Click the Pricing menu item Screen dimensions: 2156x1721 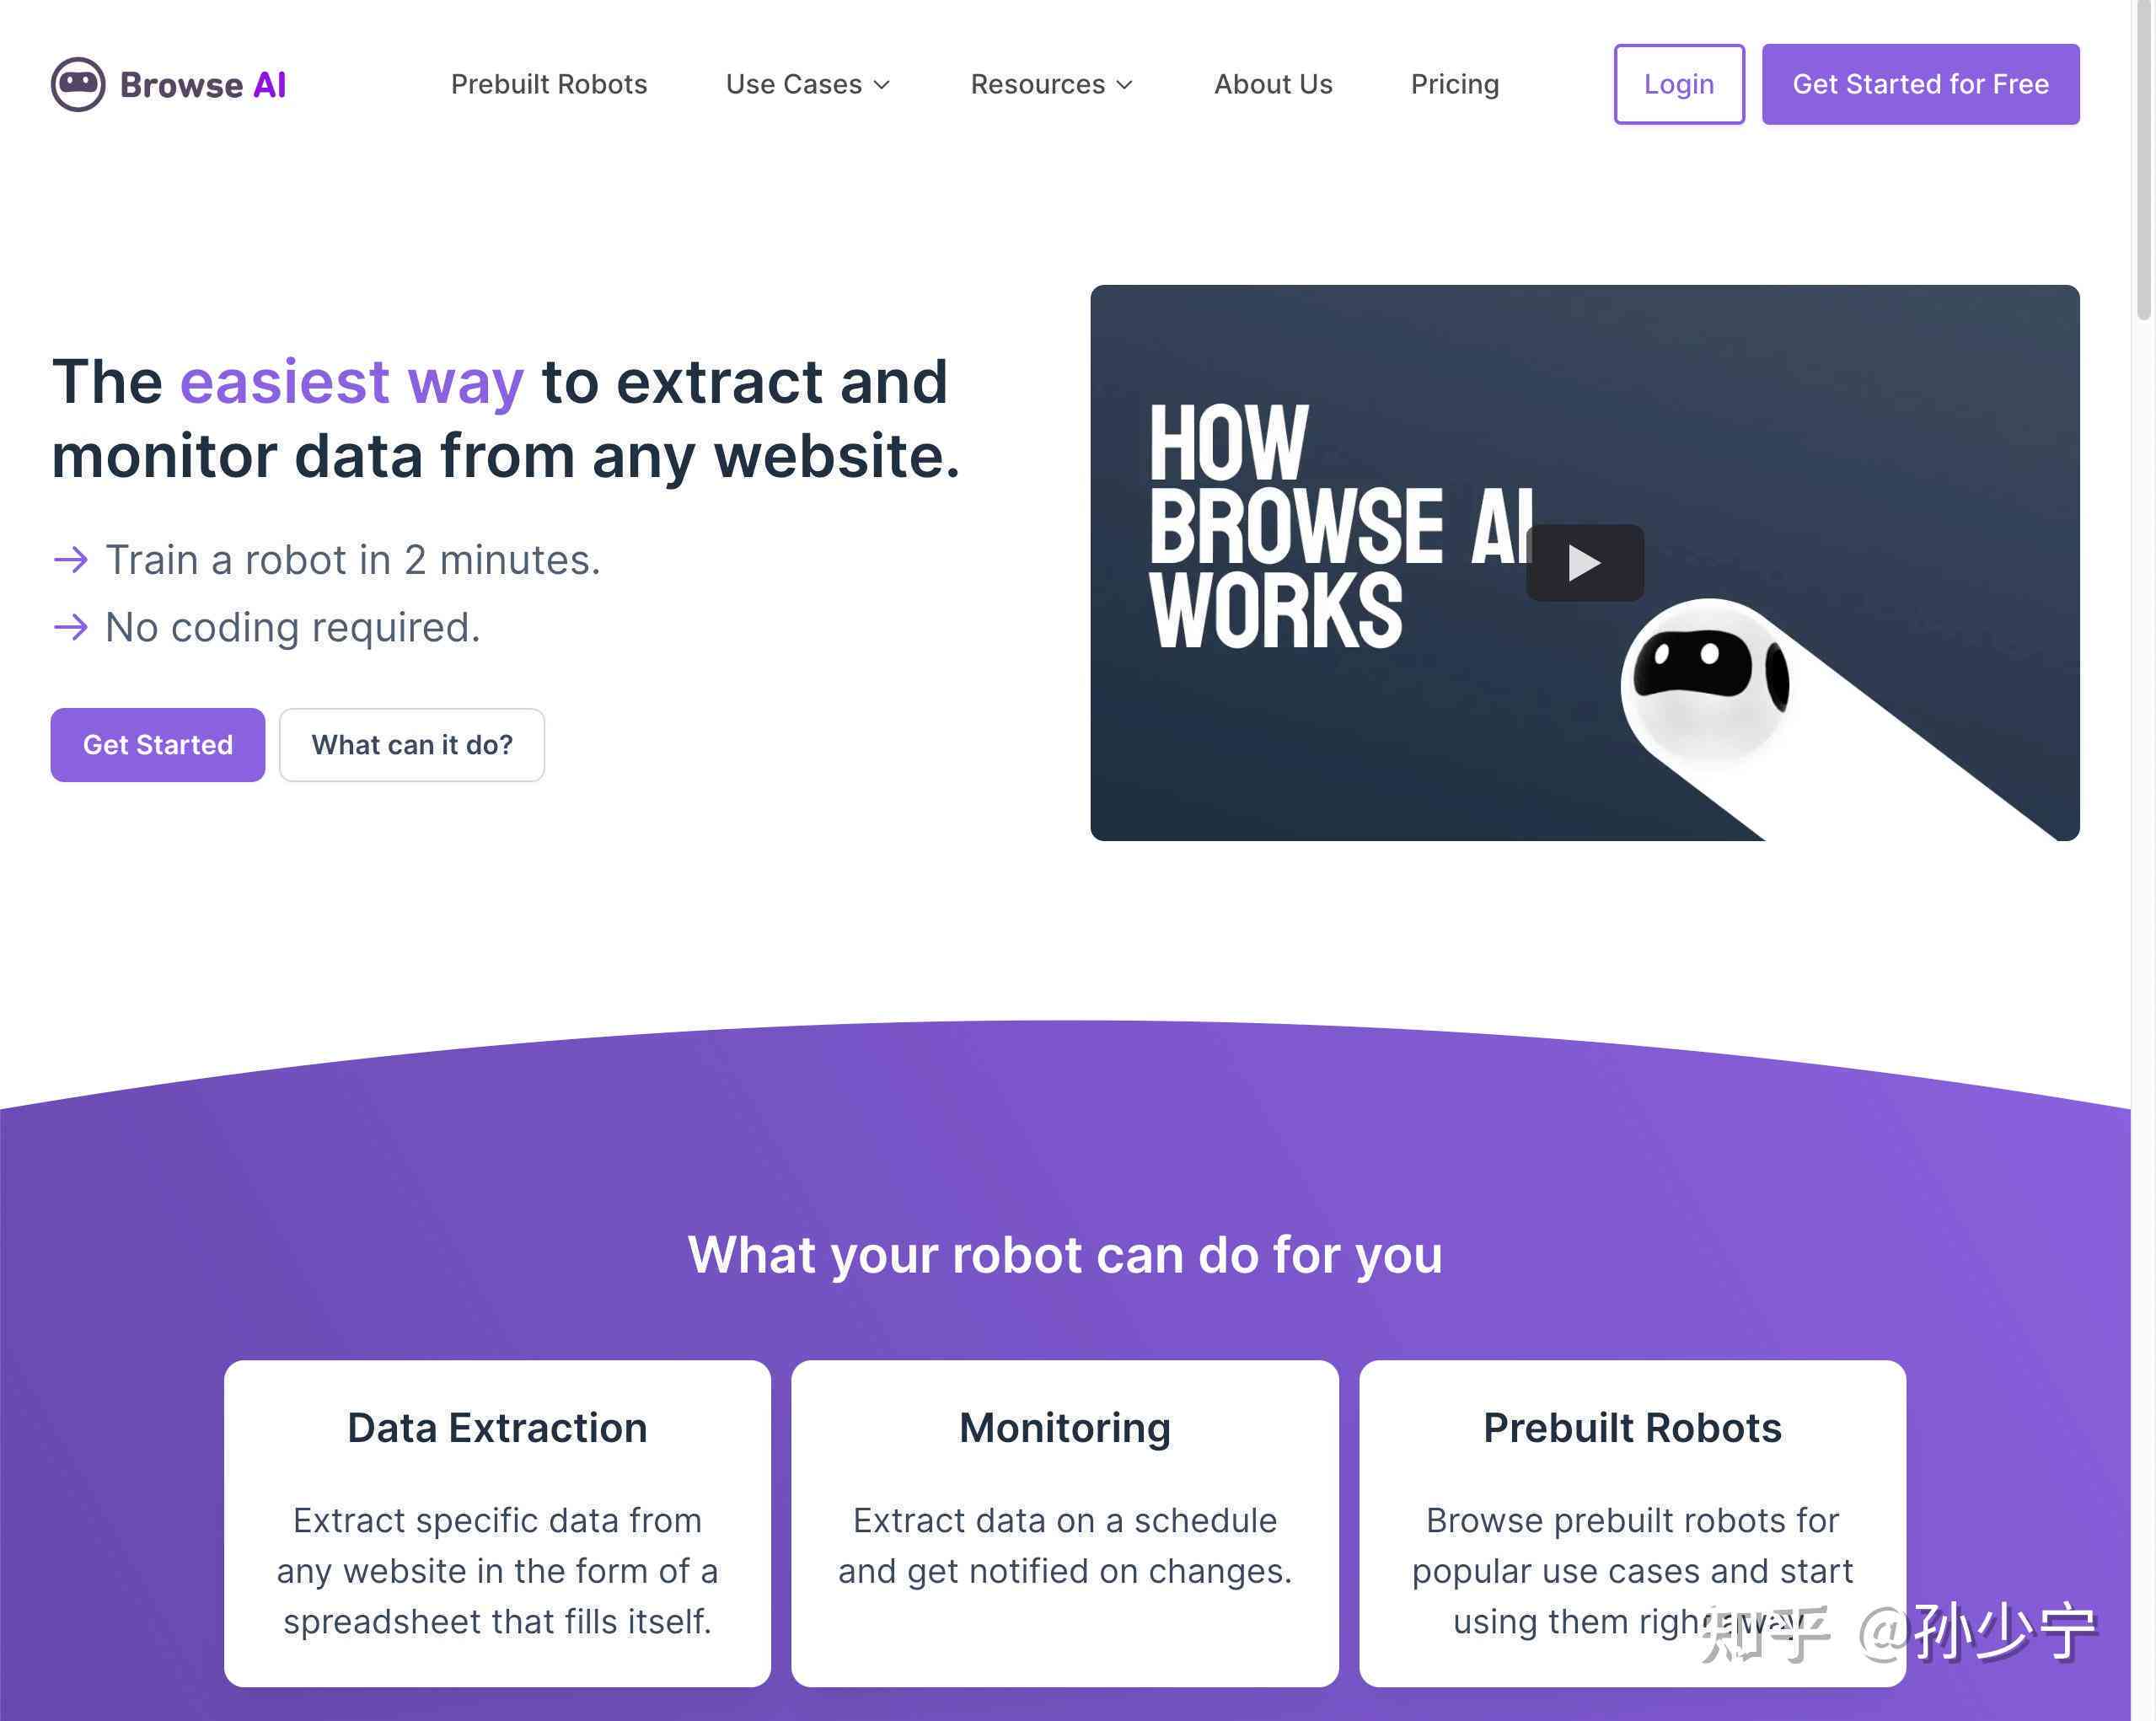click(x=1454, y=84)
